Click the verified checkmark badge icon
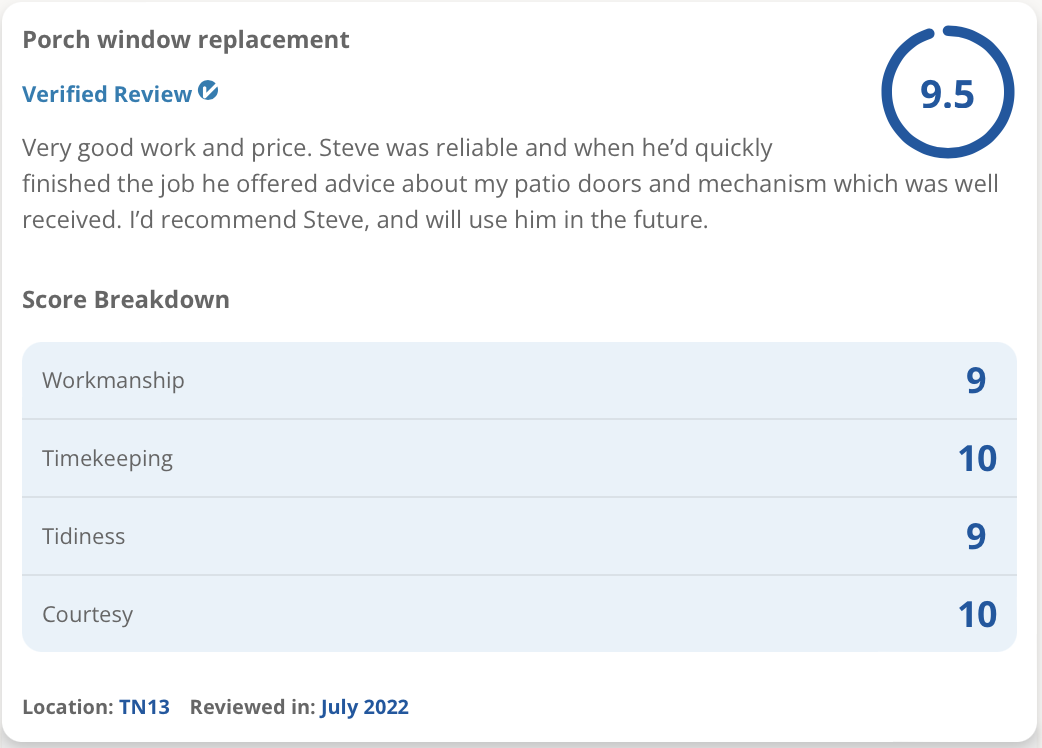 pyautogui.click(x=208, y=90)
